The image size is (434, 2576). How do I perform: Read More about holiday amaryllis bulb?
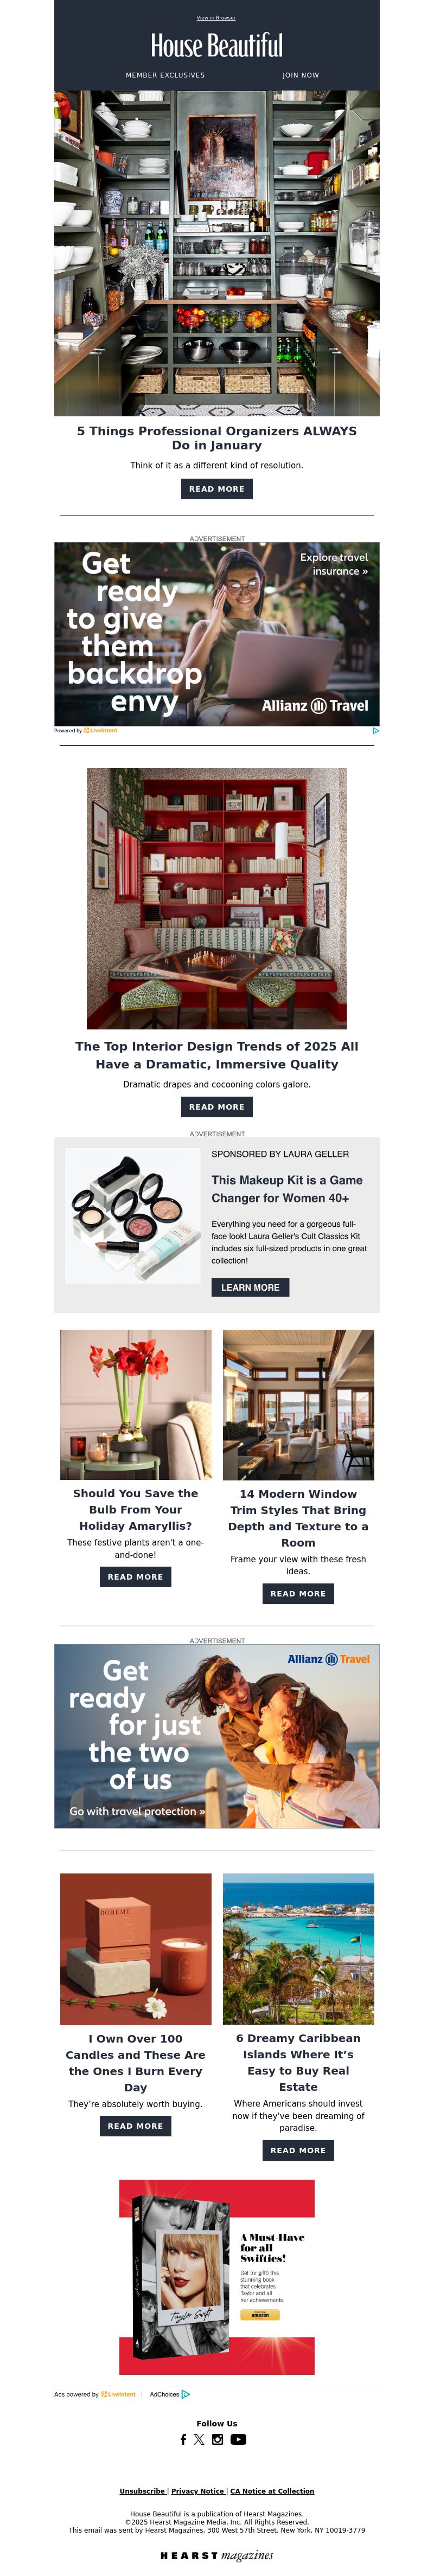pyautogui.click(x=135, y=1577)
